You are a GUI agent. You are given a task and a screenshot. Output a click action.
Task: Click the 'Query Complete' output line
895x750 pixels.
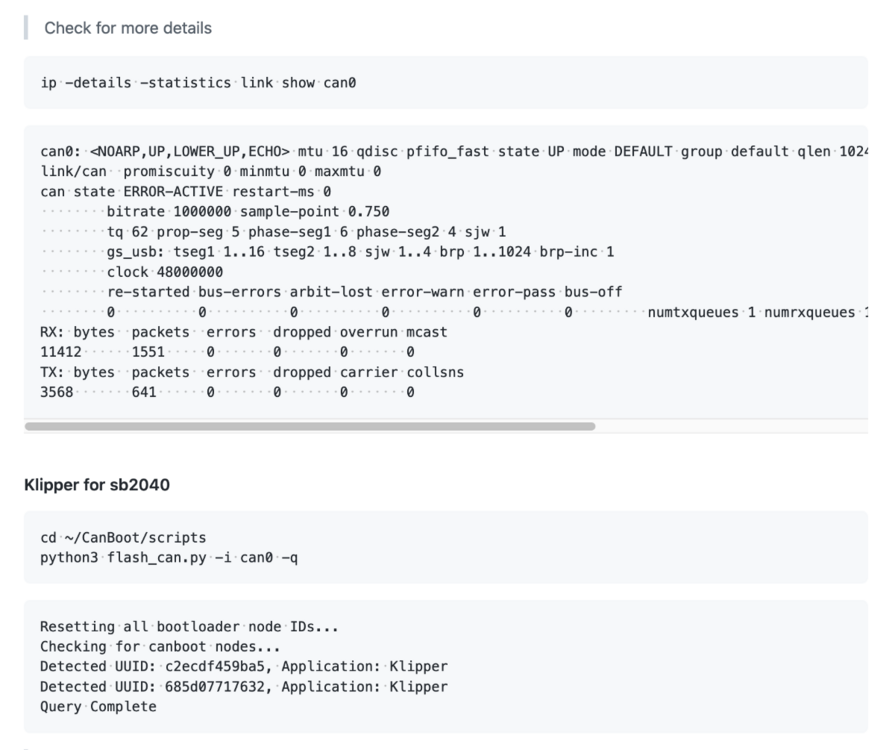click(x=98, y=707)
